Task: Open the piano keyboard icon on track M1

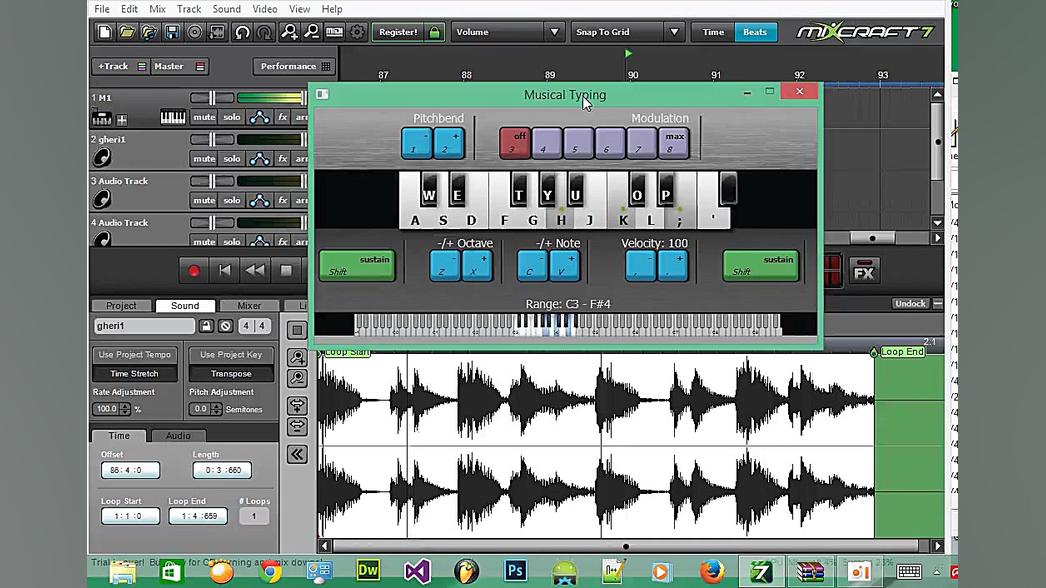Action: [172, 118]
